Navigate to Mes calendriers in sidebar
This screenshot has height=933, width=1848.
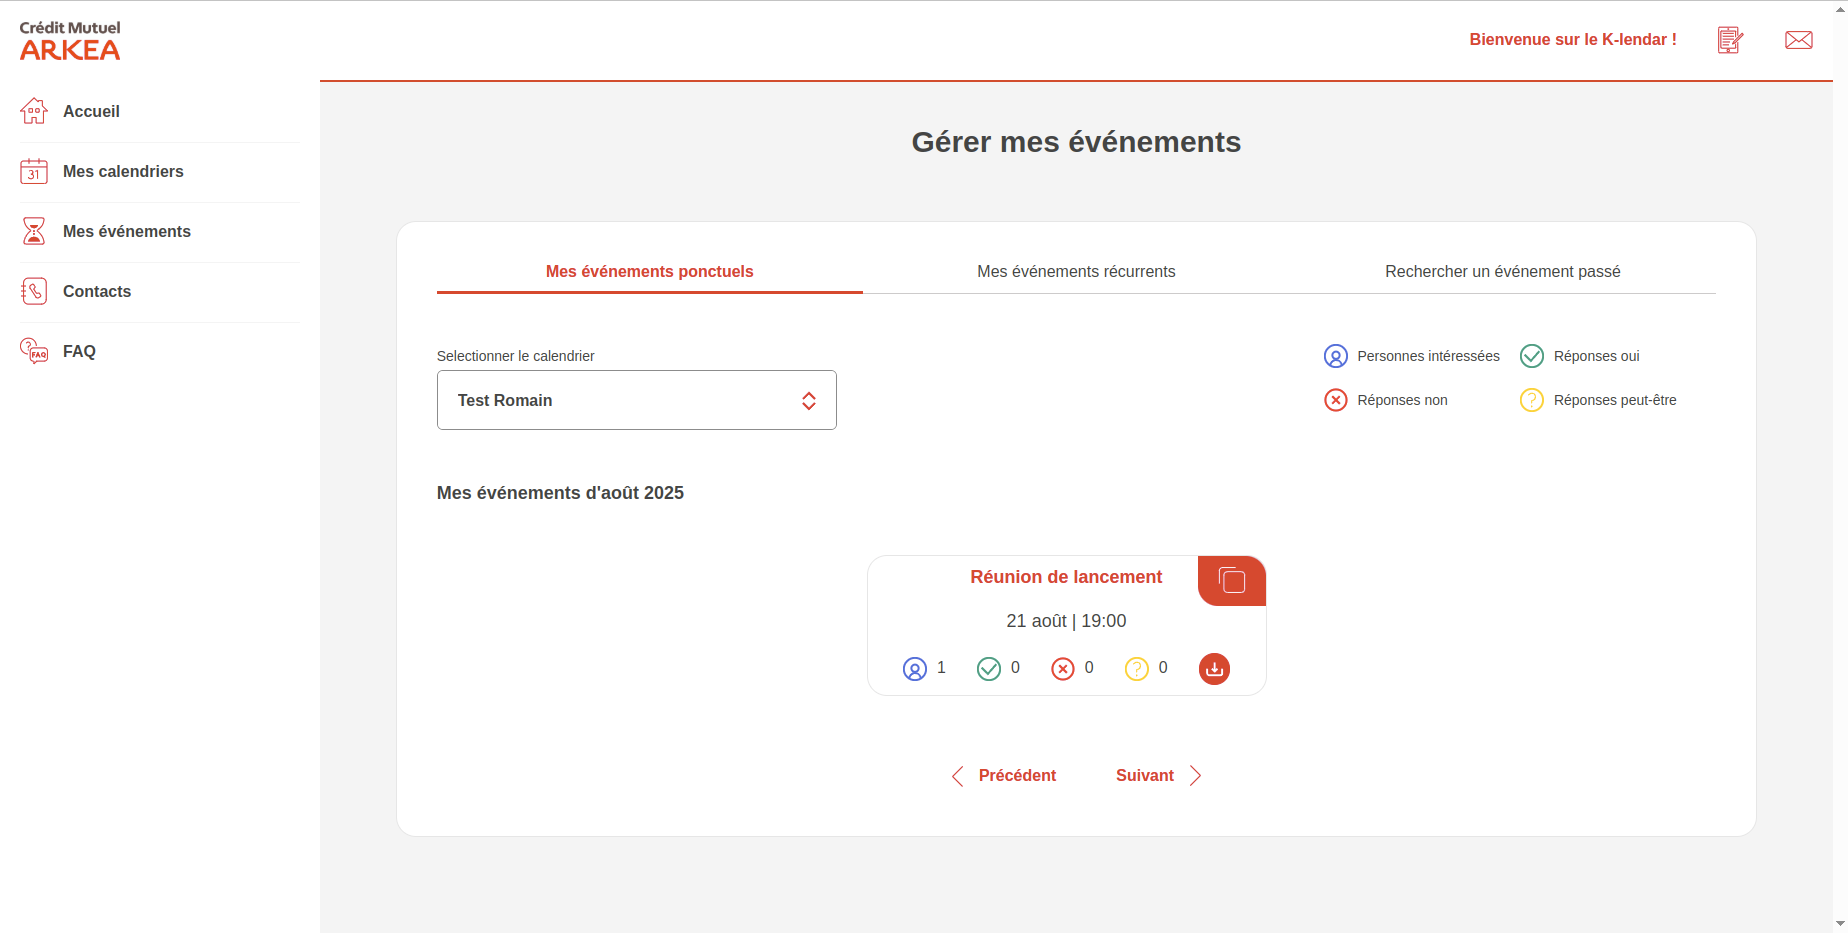123,172
